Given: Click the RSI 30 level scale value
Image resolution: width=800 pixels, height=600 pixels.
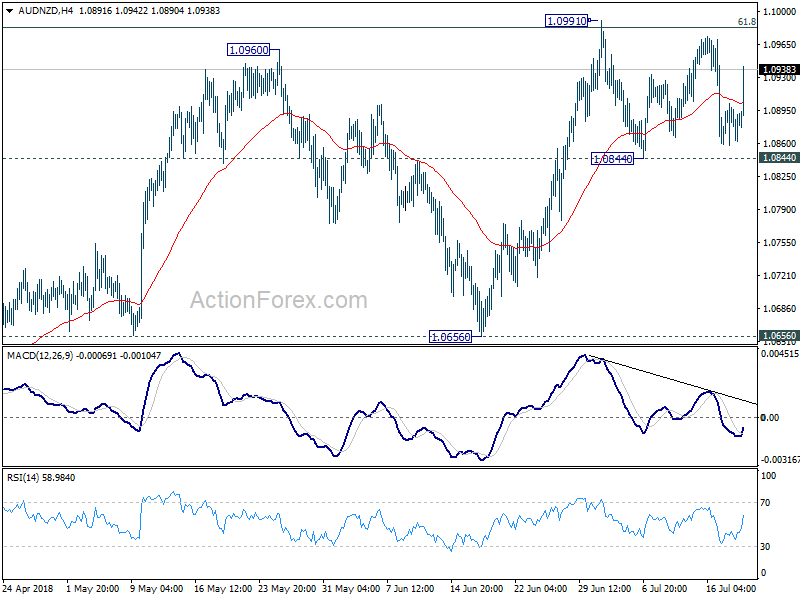Looking at the screenshot, I should pyautogui.click(x=765, y=546).
